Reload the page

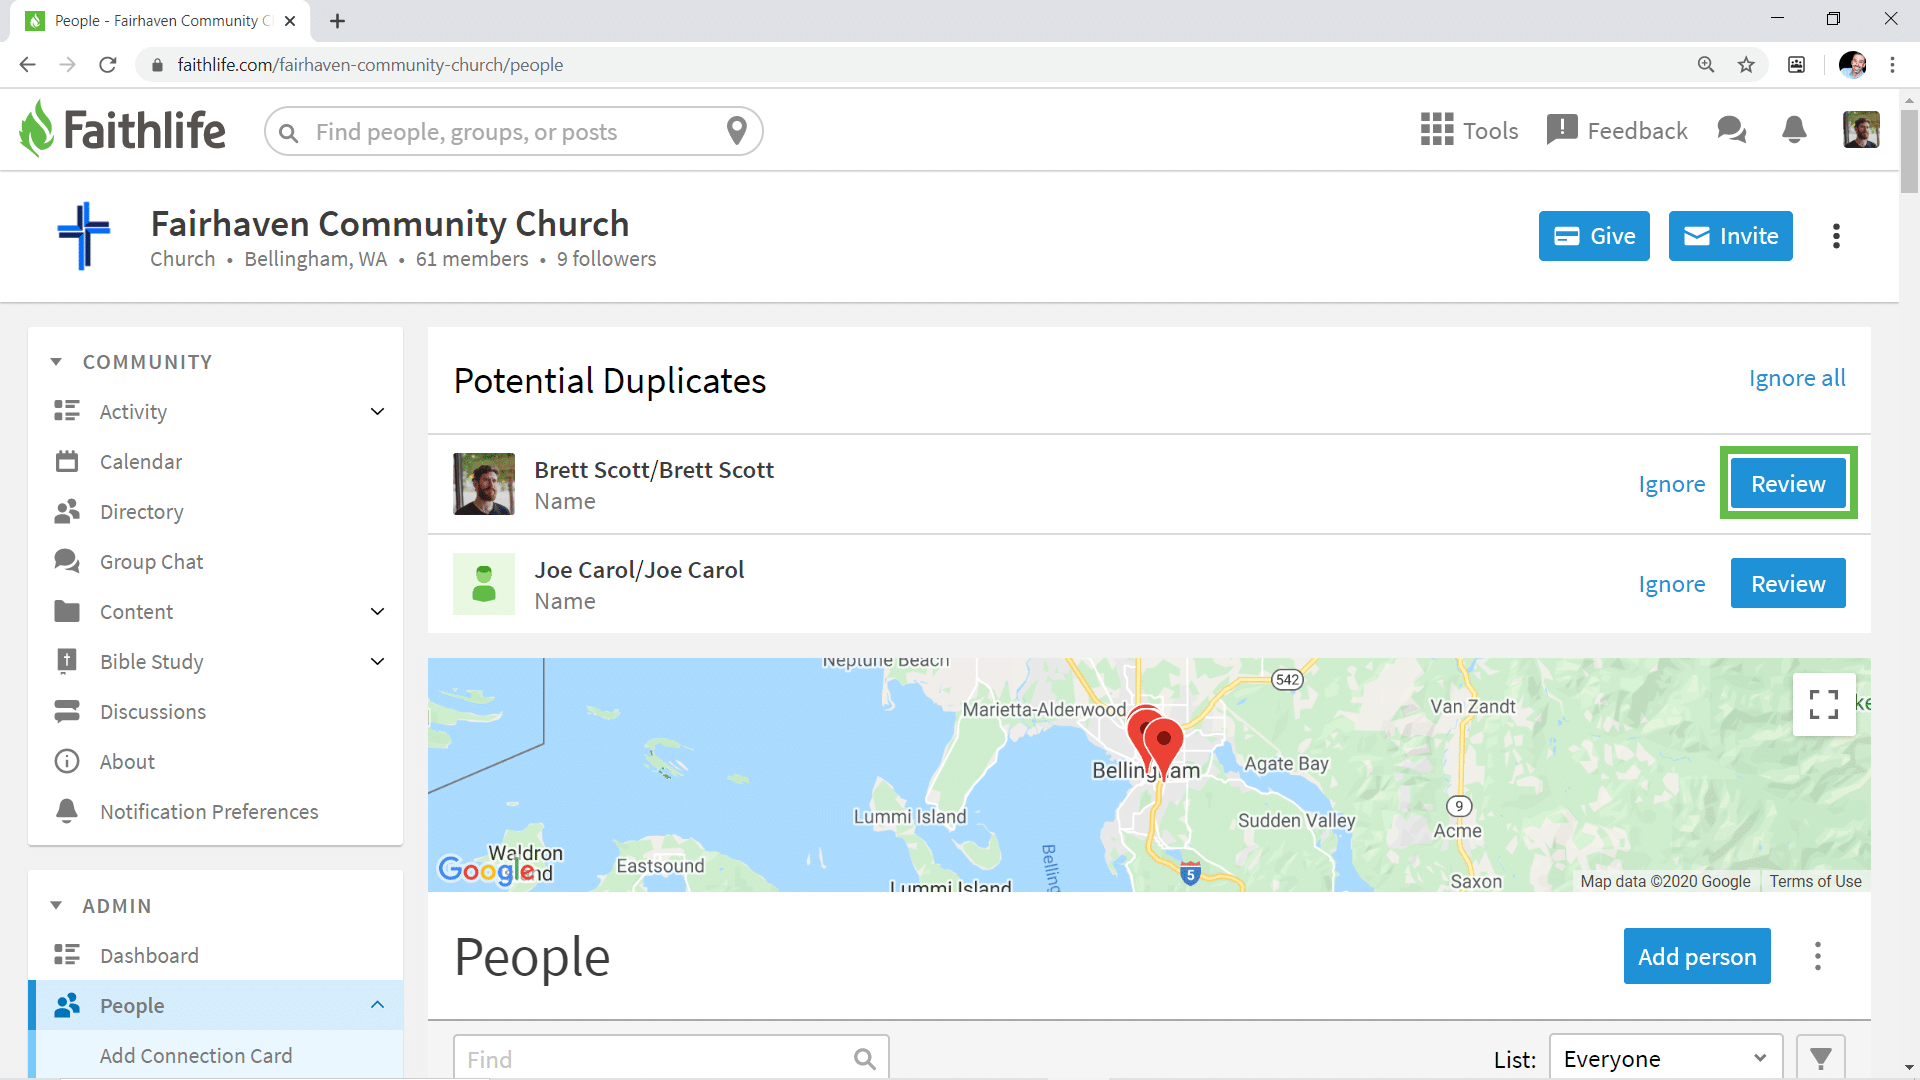tap(108, 65)
